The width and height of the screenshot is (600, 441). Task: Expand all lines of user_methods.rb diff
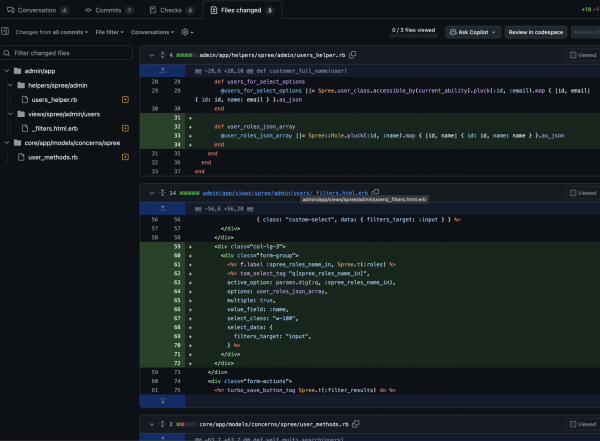pos(162,424)
